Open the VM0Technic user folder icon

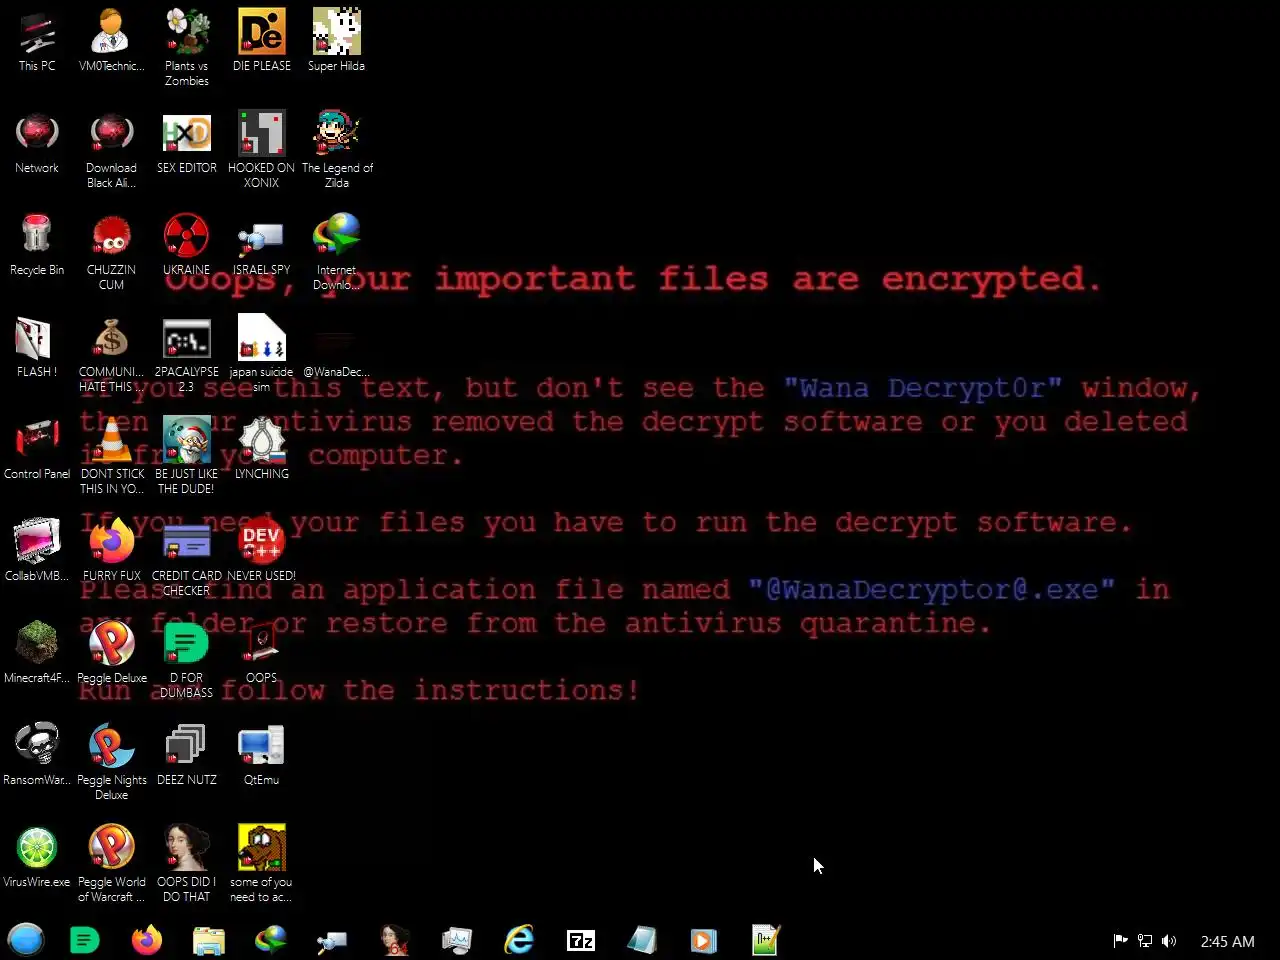click(111, 40)
